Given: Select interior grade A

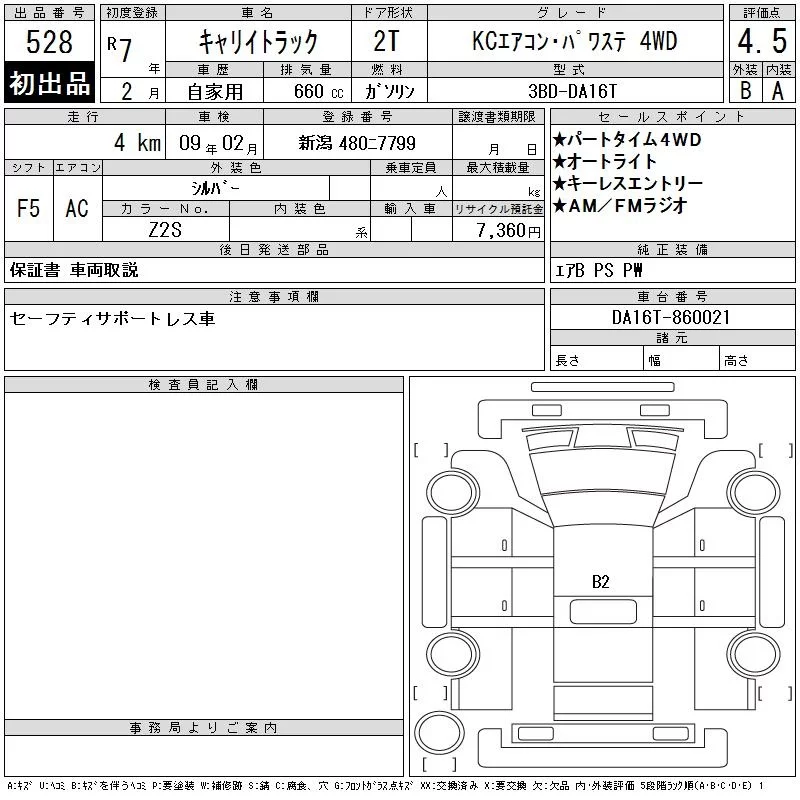Looking at the screenshot, I should [x=778, y=91].
